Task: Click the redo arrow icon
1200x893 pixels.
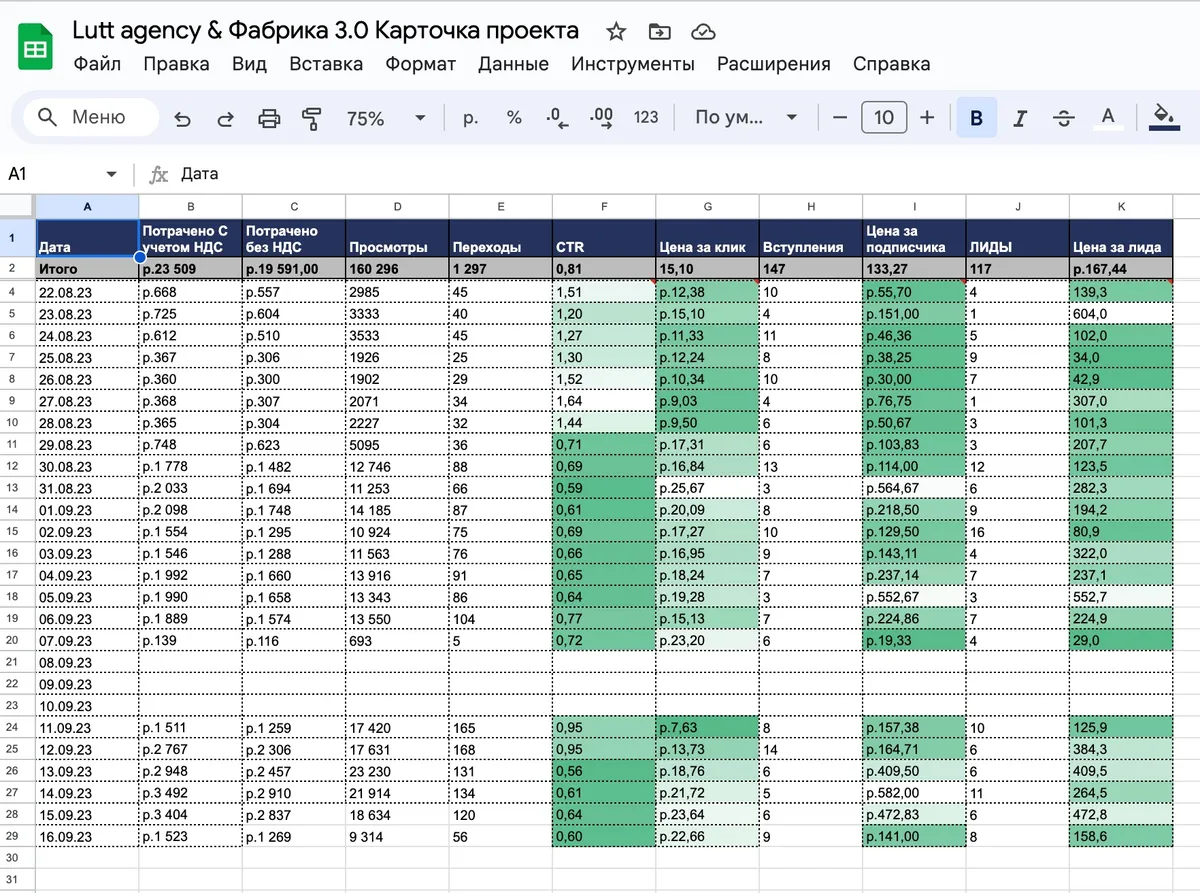Action: (226, 118)
